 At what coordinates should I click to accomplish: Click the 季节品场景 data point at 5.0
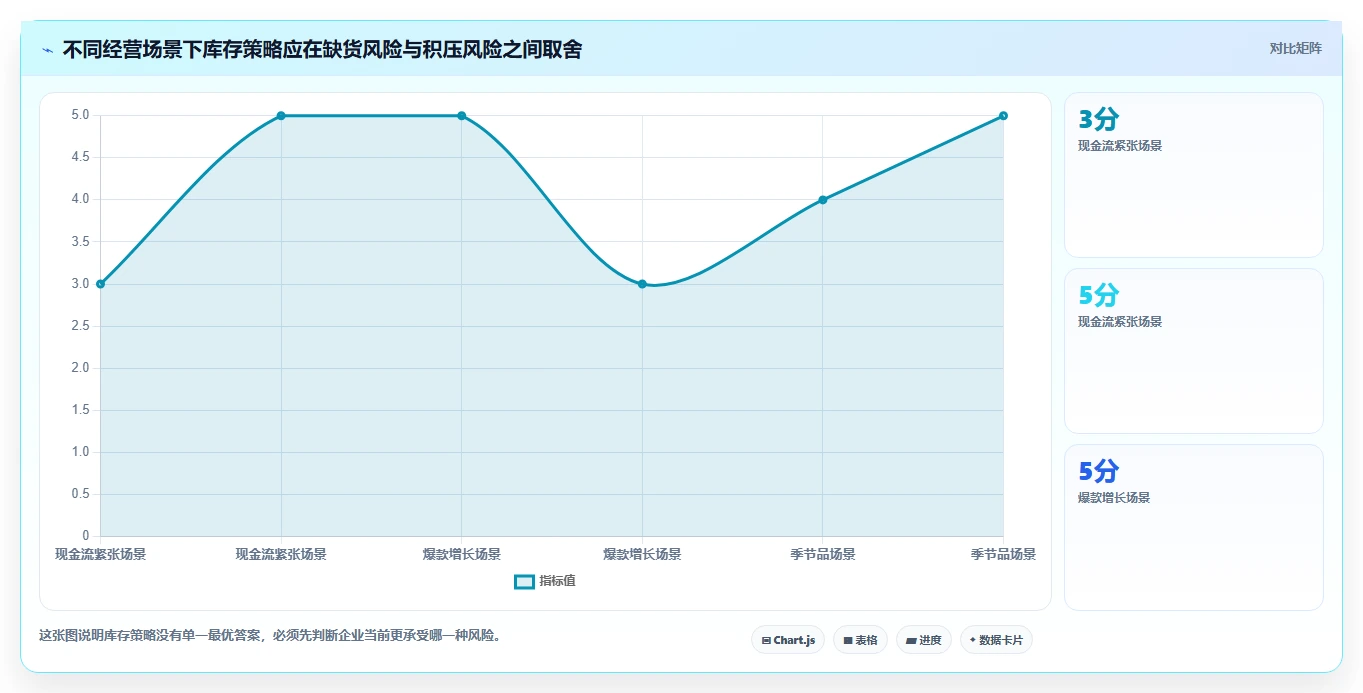tap(1003, 116)
